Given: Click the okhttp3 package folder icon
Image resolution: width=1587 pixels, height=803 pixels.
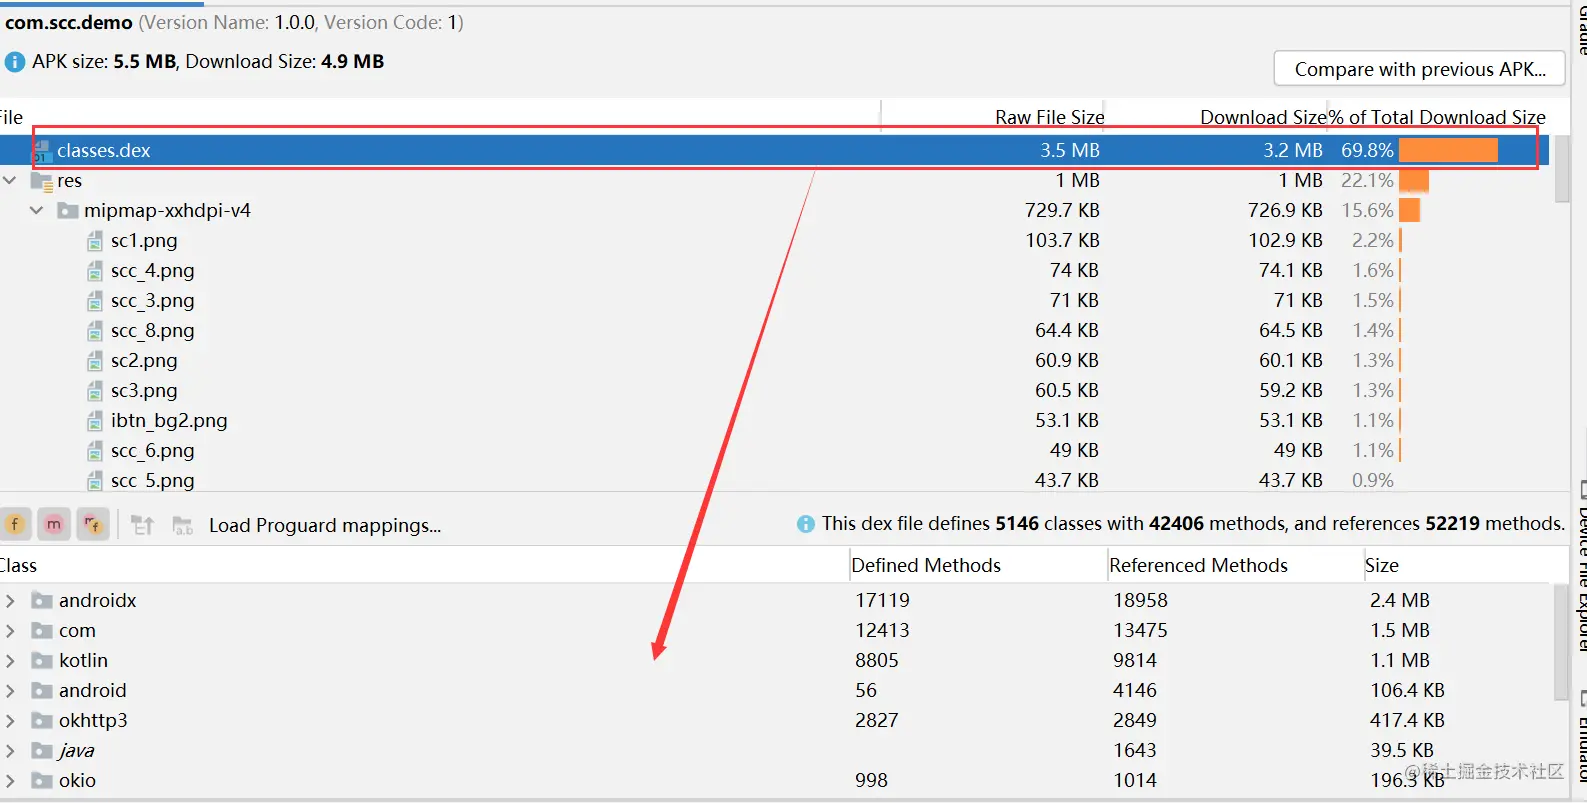Looking at the screenshot, I should pos(42,720).
